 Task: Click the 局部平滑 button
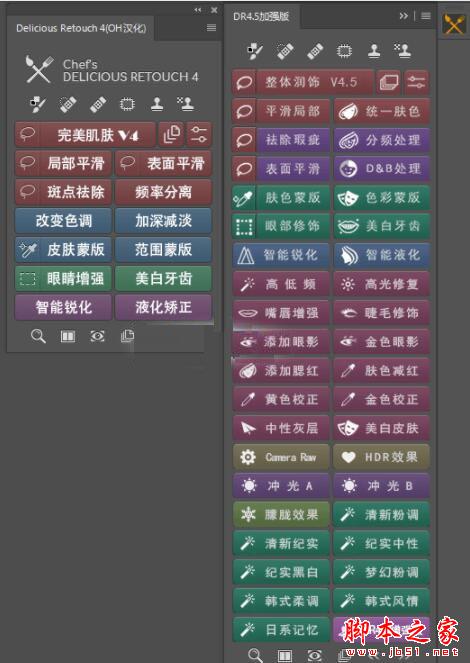point(63,164)
